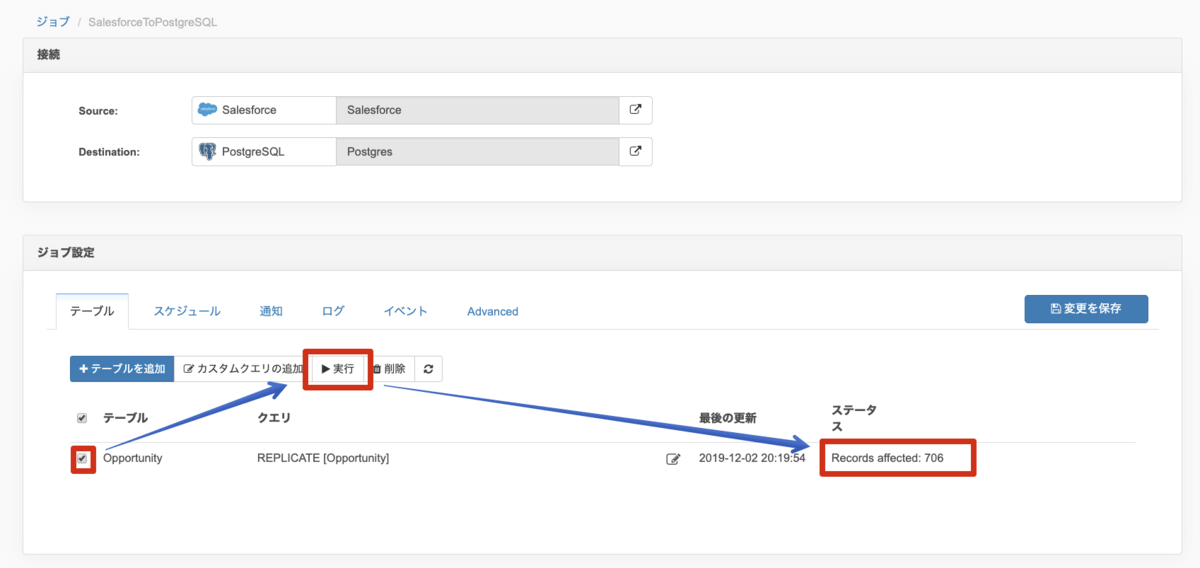1200x568 pixels.
Task: Click カスタムクエリの追加 button
Action: click(243, 369)
